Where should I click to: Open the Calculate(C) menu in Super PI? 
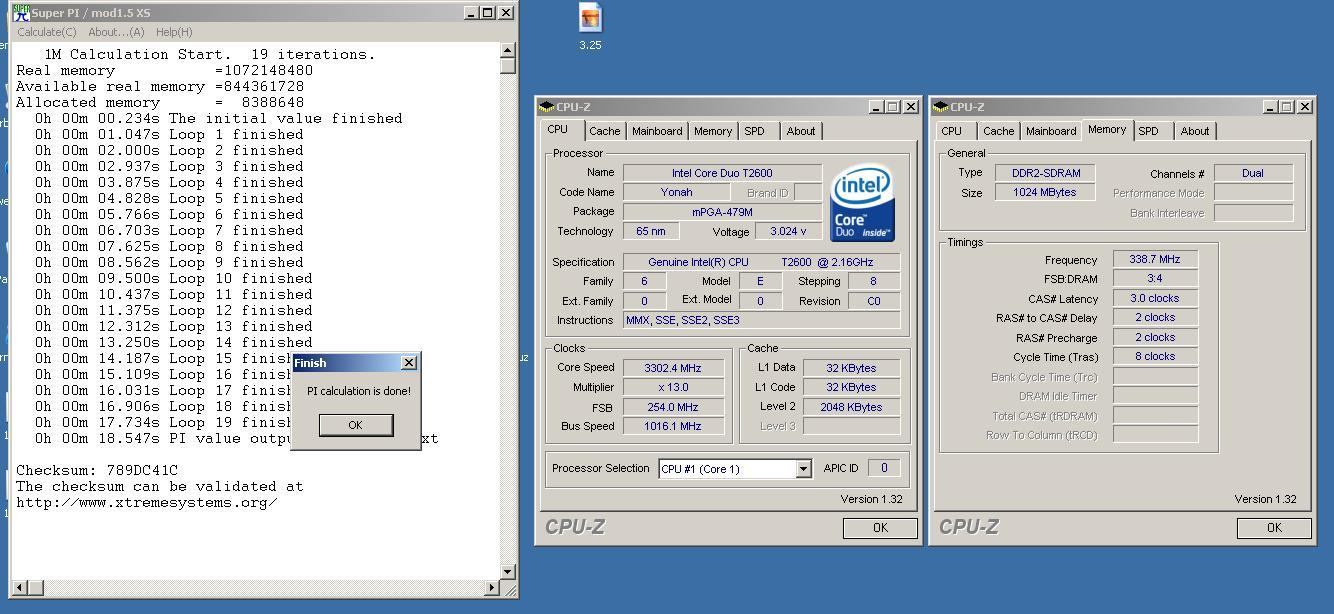click(47, 32)
